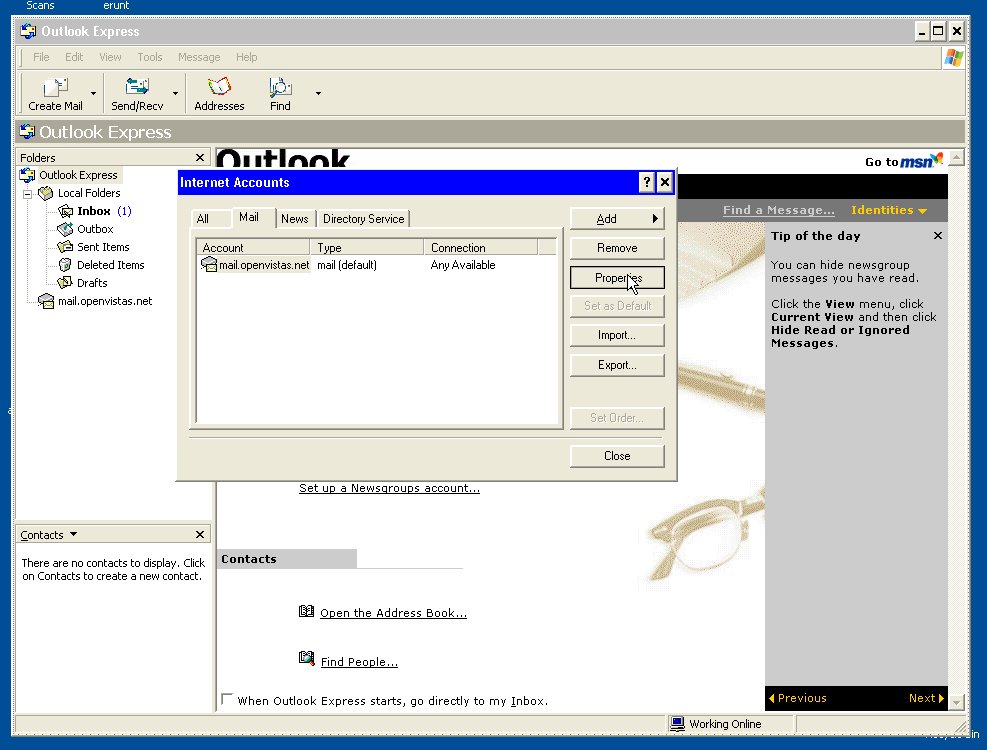Select the Outbox folder icon
The width and height of the screenshot is (987, 750).
click(65, 229)
